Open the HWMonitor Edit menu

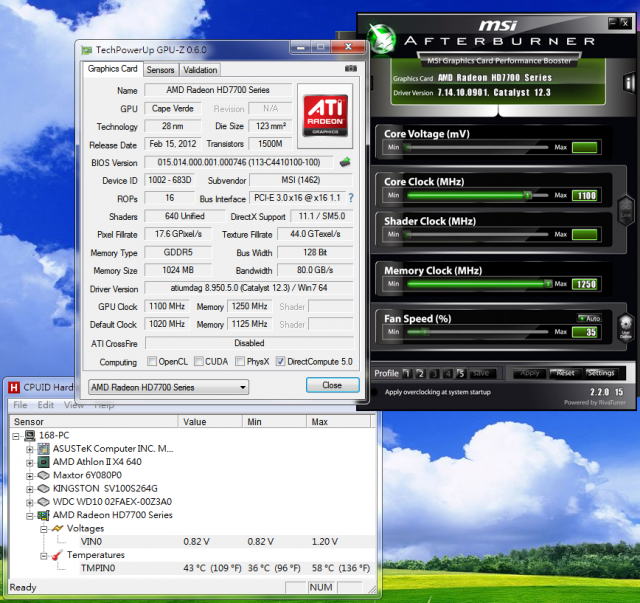coord(45,405)
